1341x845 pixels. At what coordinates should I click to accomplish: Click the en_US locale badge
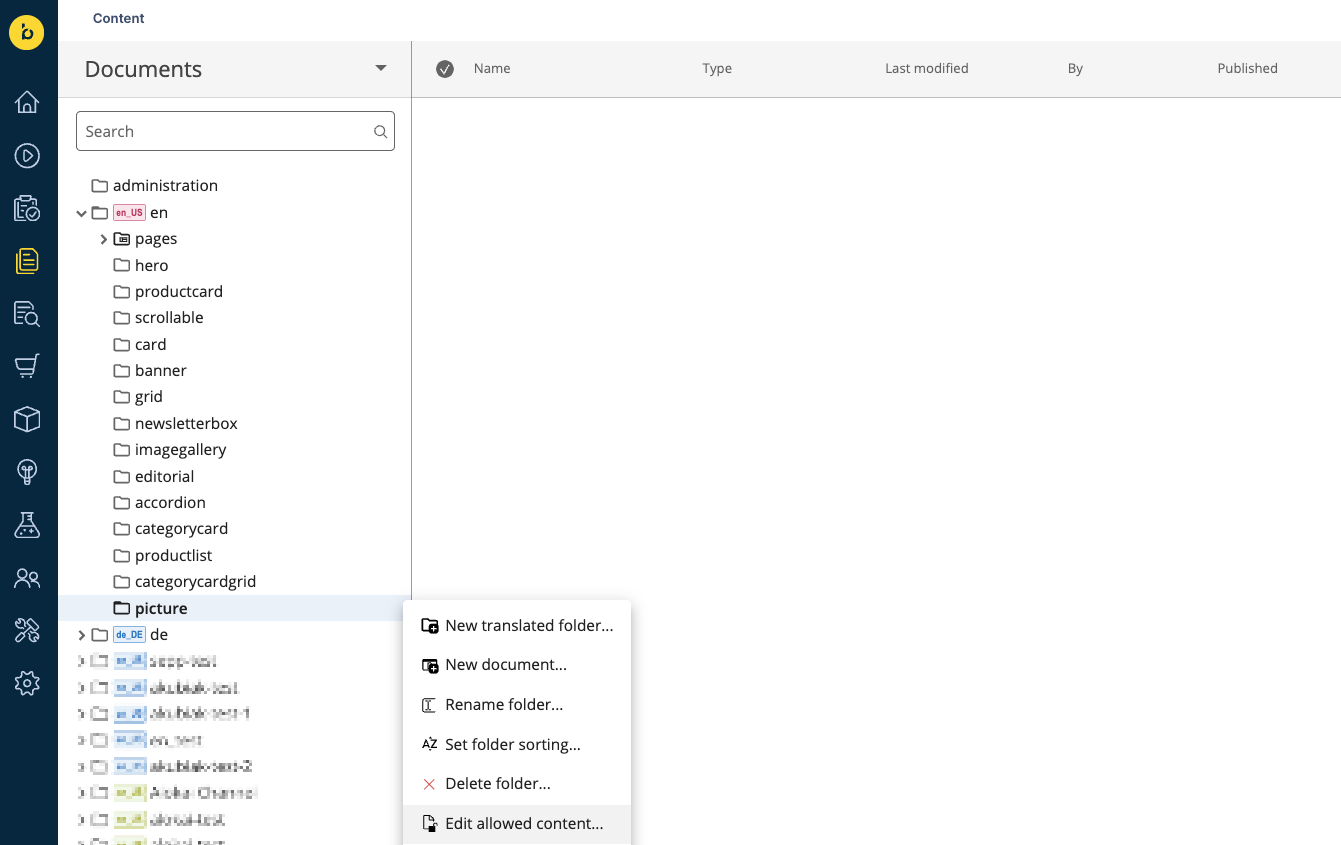pyautogui.click(x=129, y=213)
